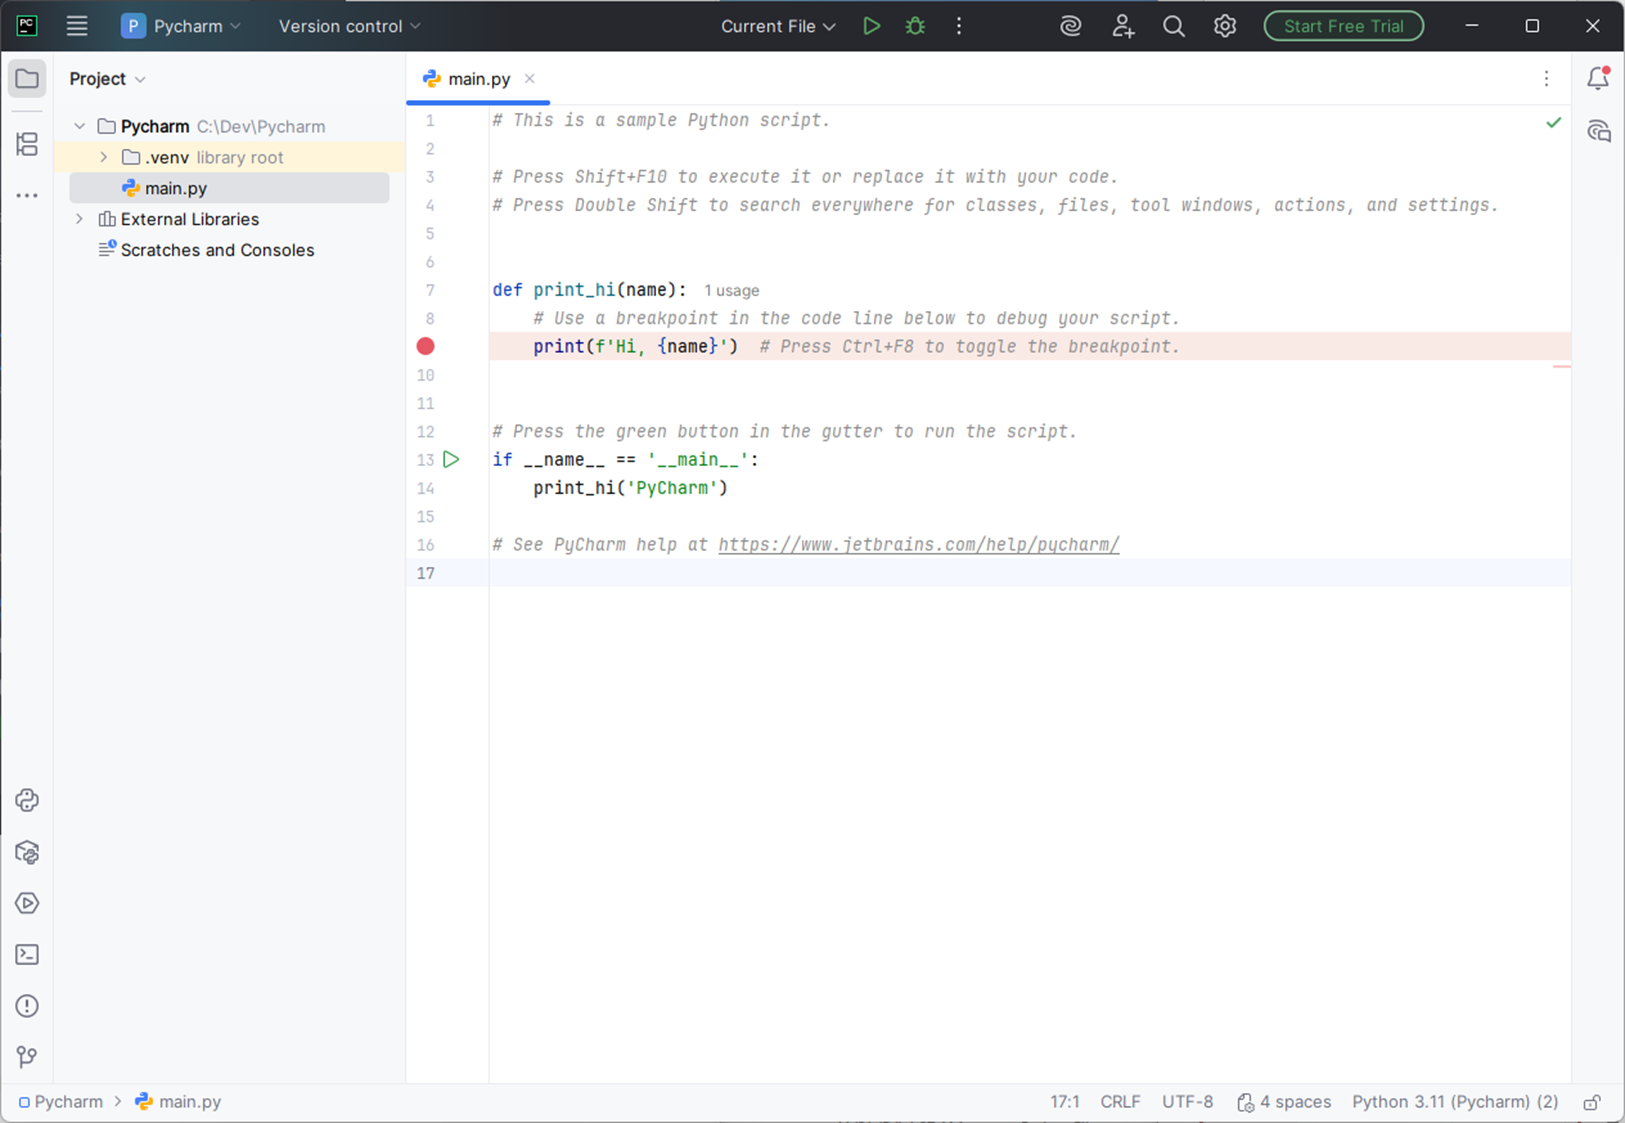Viewport: 1625px width, 1123px height.
Task: Click the PyCharm logo icon in title bar
Action: point(27,26)
